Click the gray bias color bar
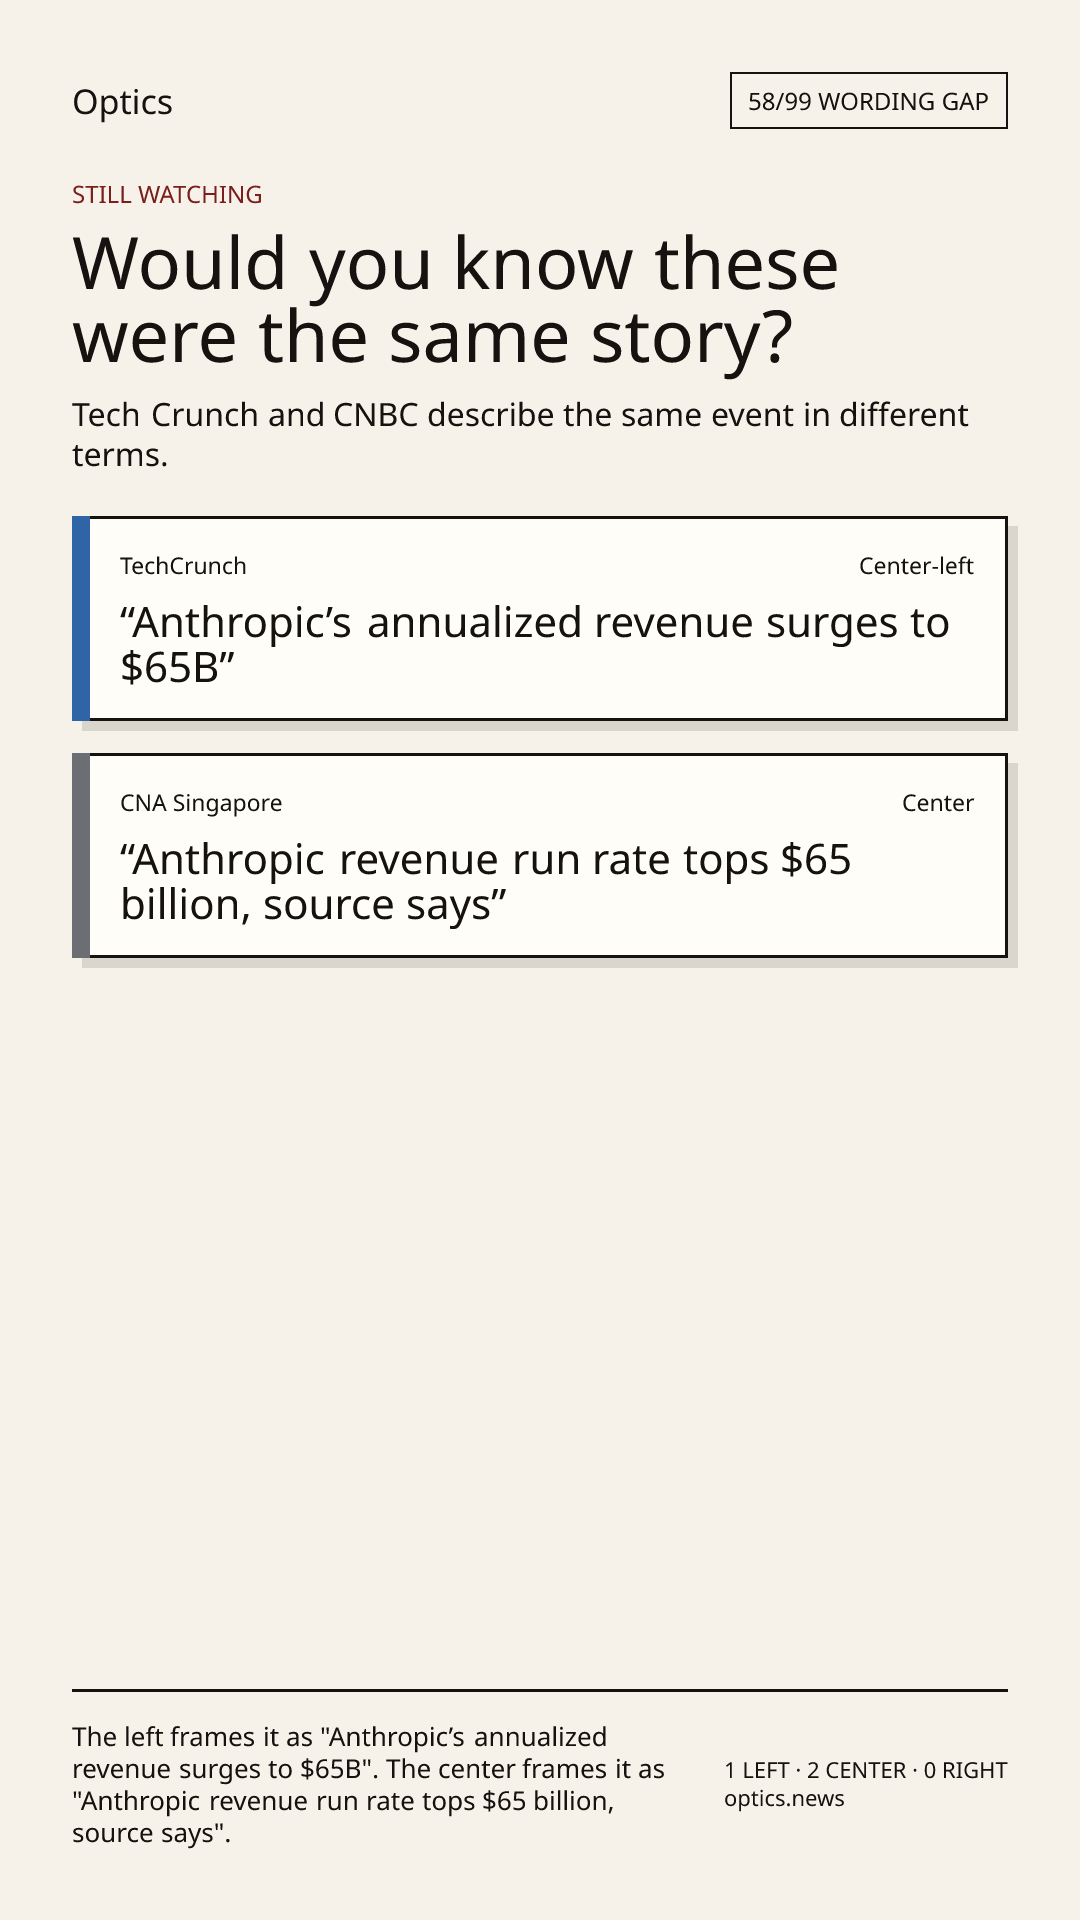The height and width of the screenshot is (1920, 1080). [x=81, y=856]
